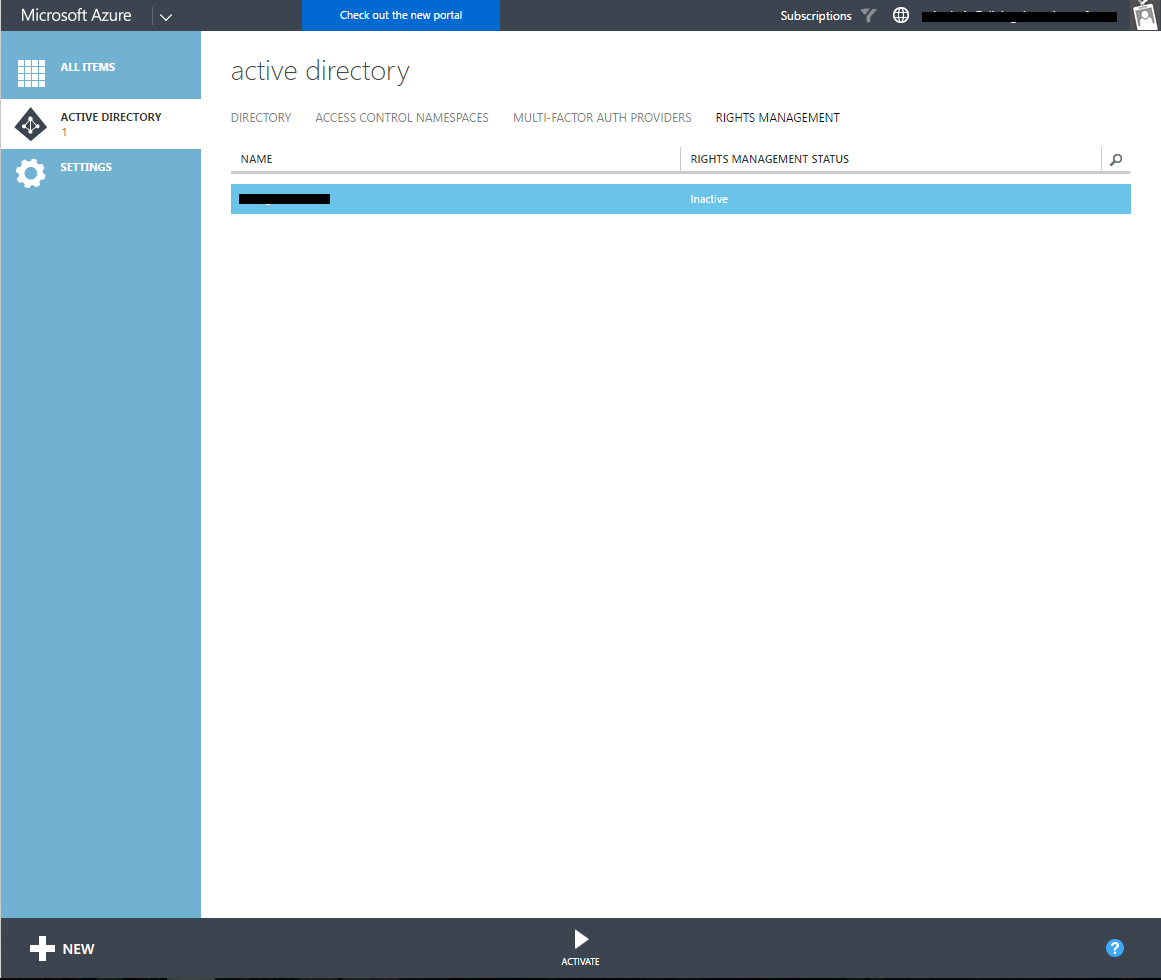Open the Multi-Factor Auth Providers tab

click(602, 118)
